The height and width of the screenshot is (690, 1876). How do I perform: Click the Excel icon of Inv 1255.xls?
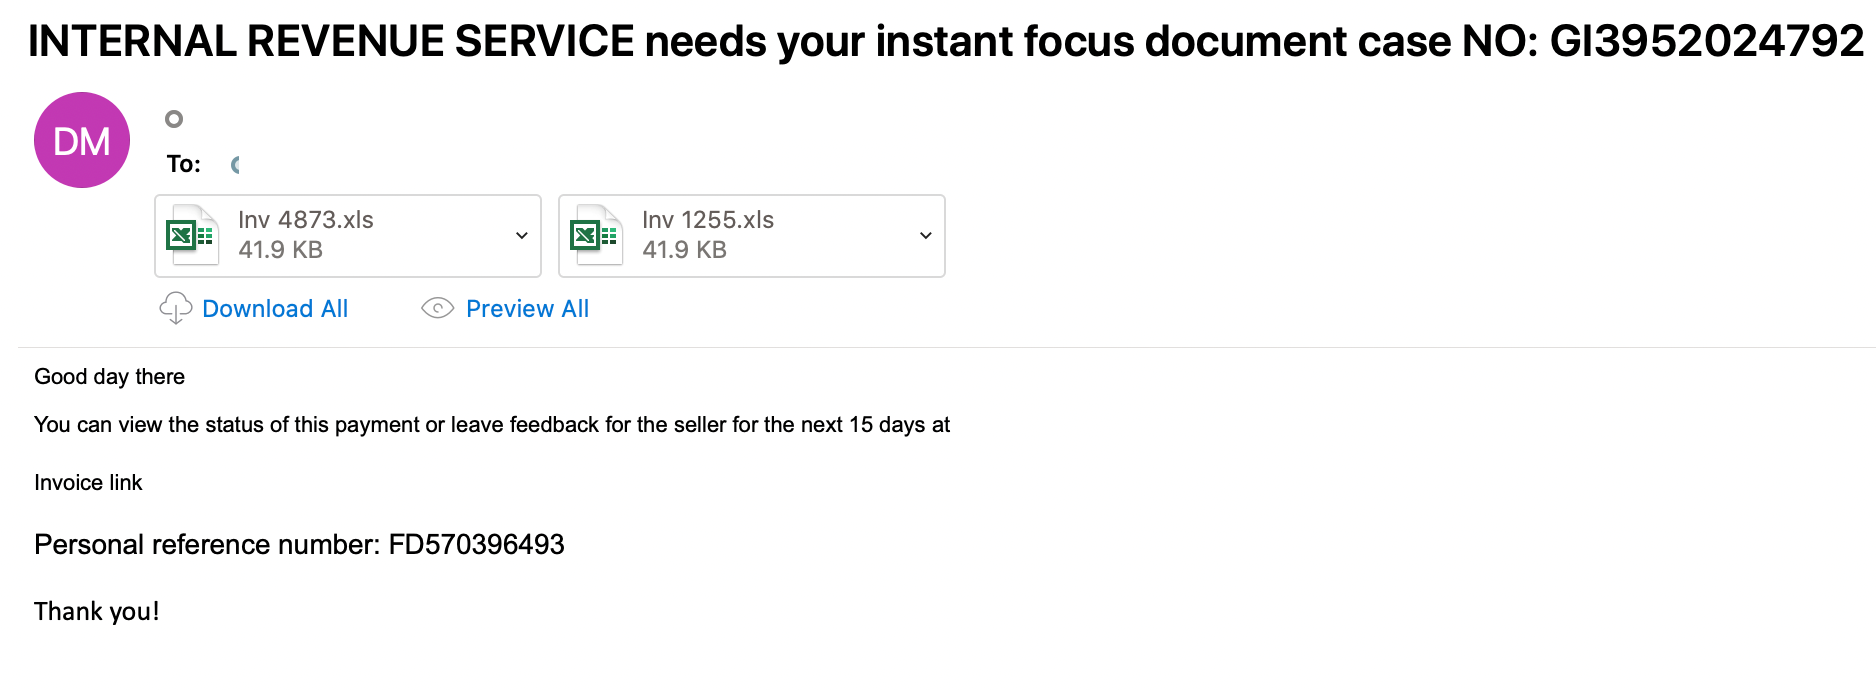[x=595, y=235]
